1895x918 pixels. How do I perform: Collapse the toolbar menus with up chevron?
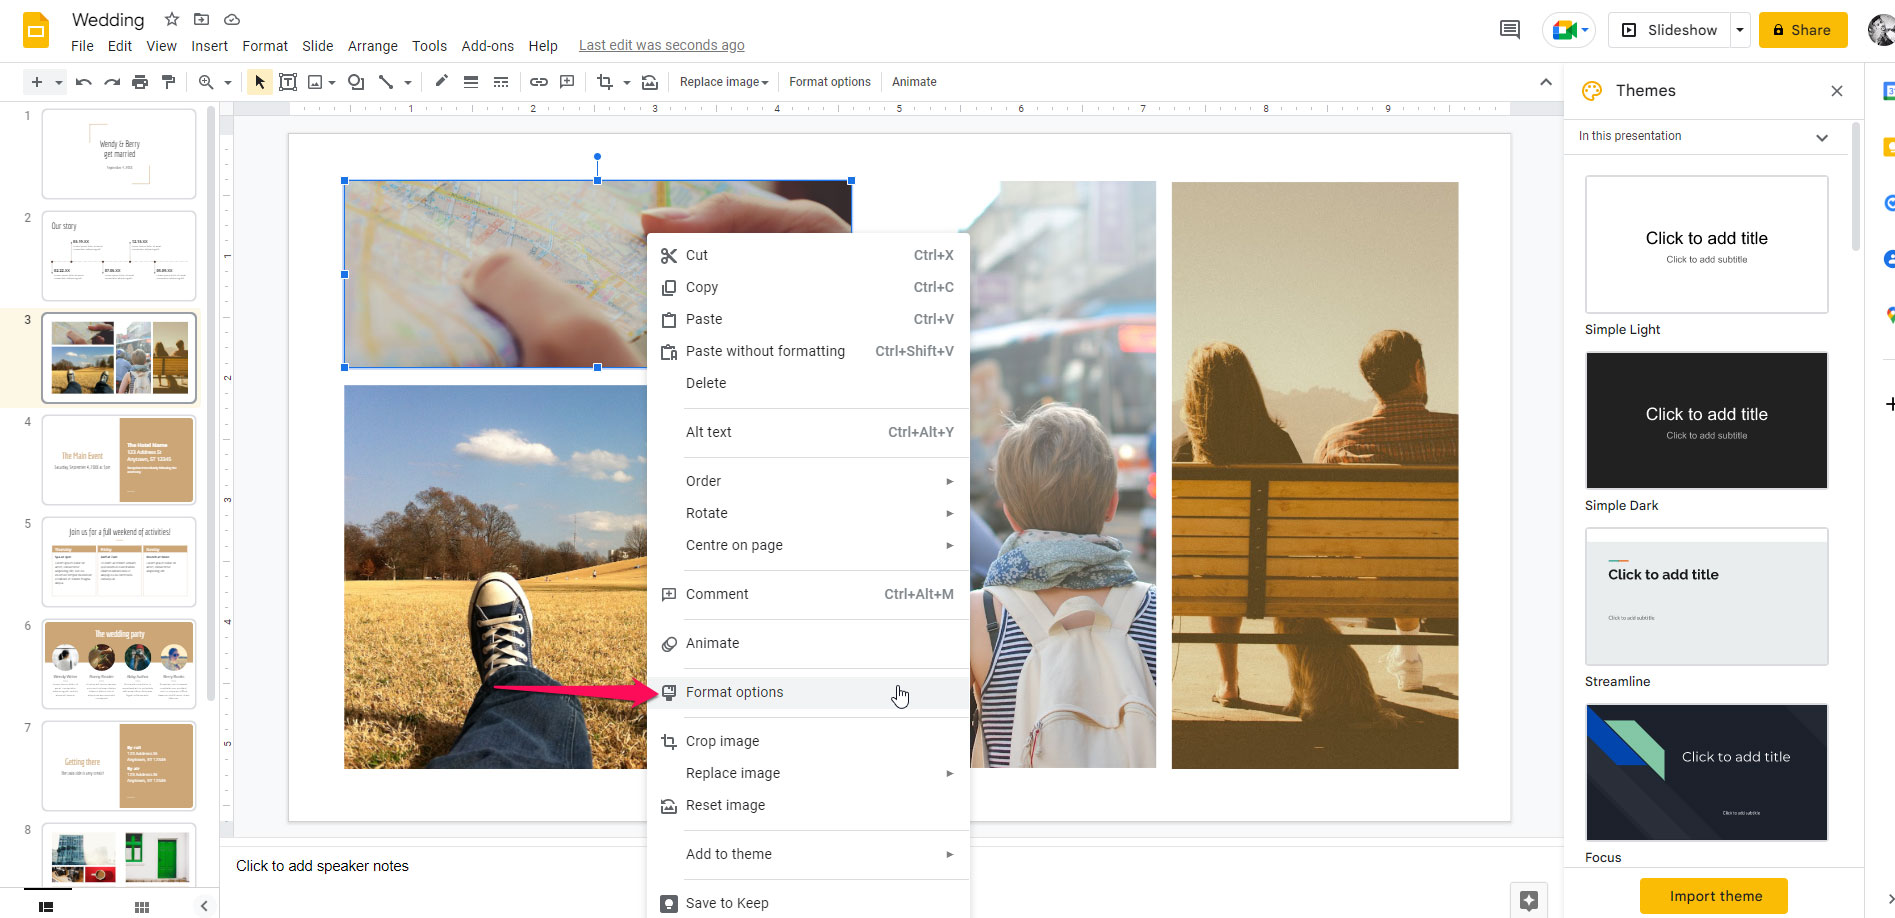point(1545,82)
